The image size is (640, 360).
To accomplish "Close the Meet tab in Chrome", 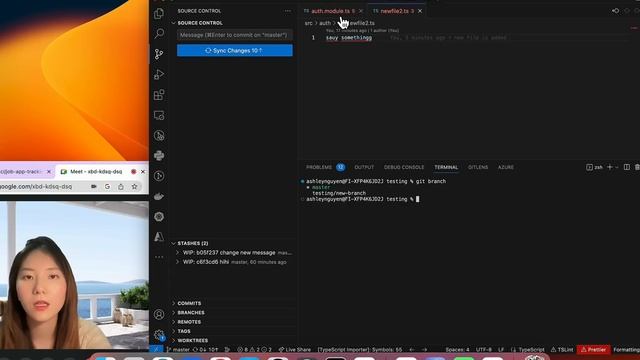I will point(142,172).
